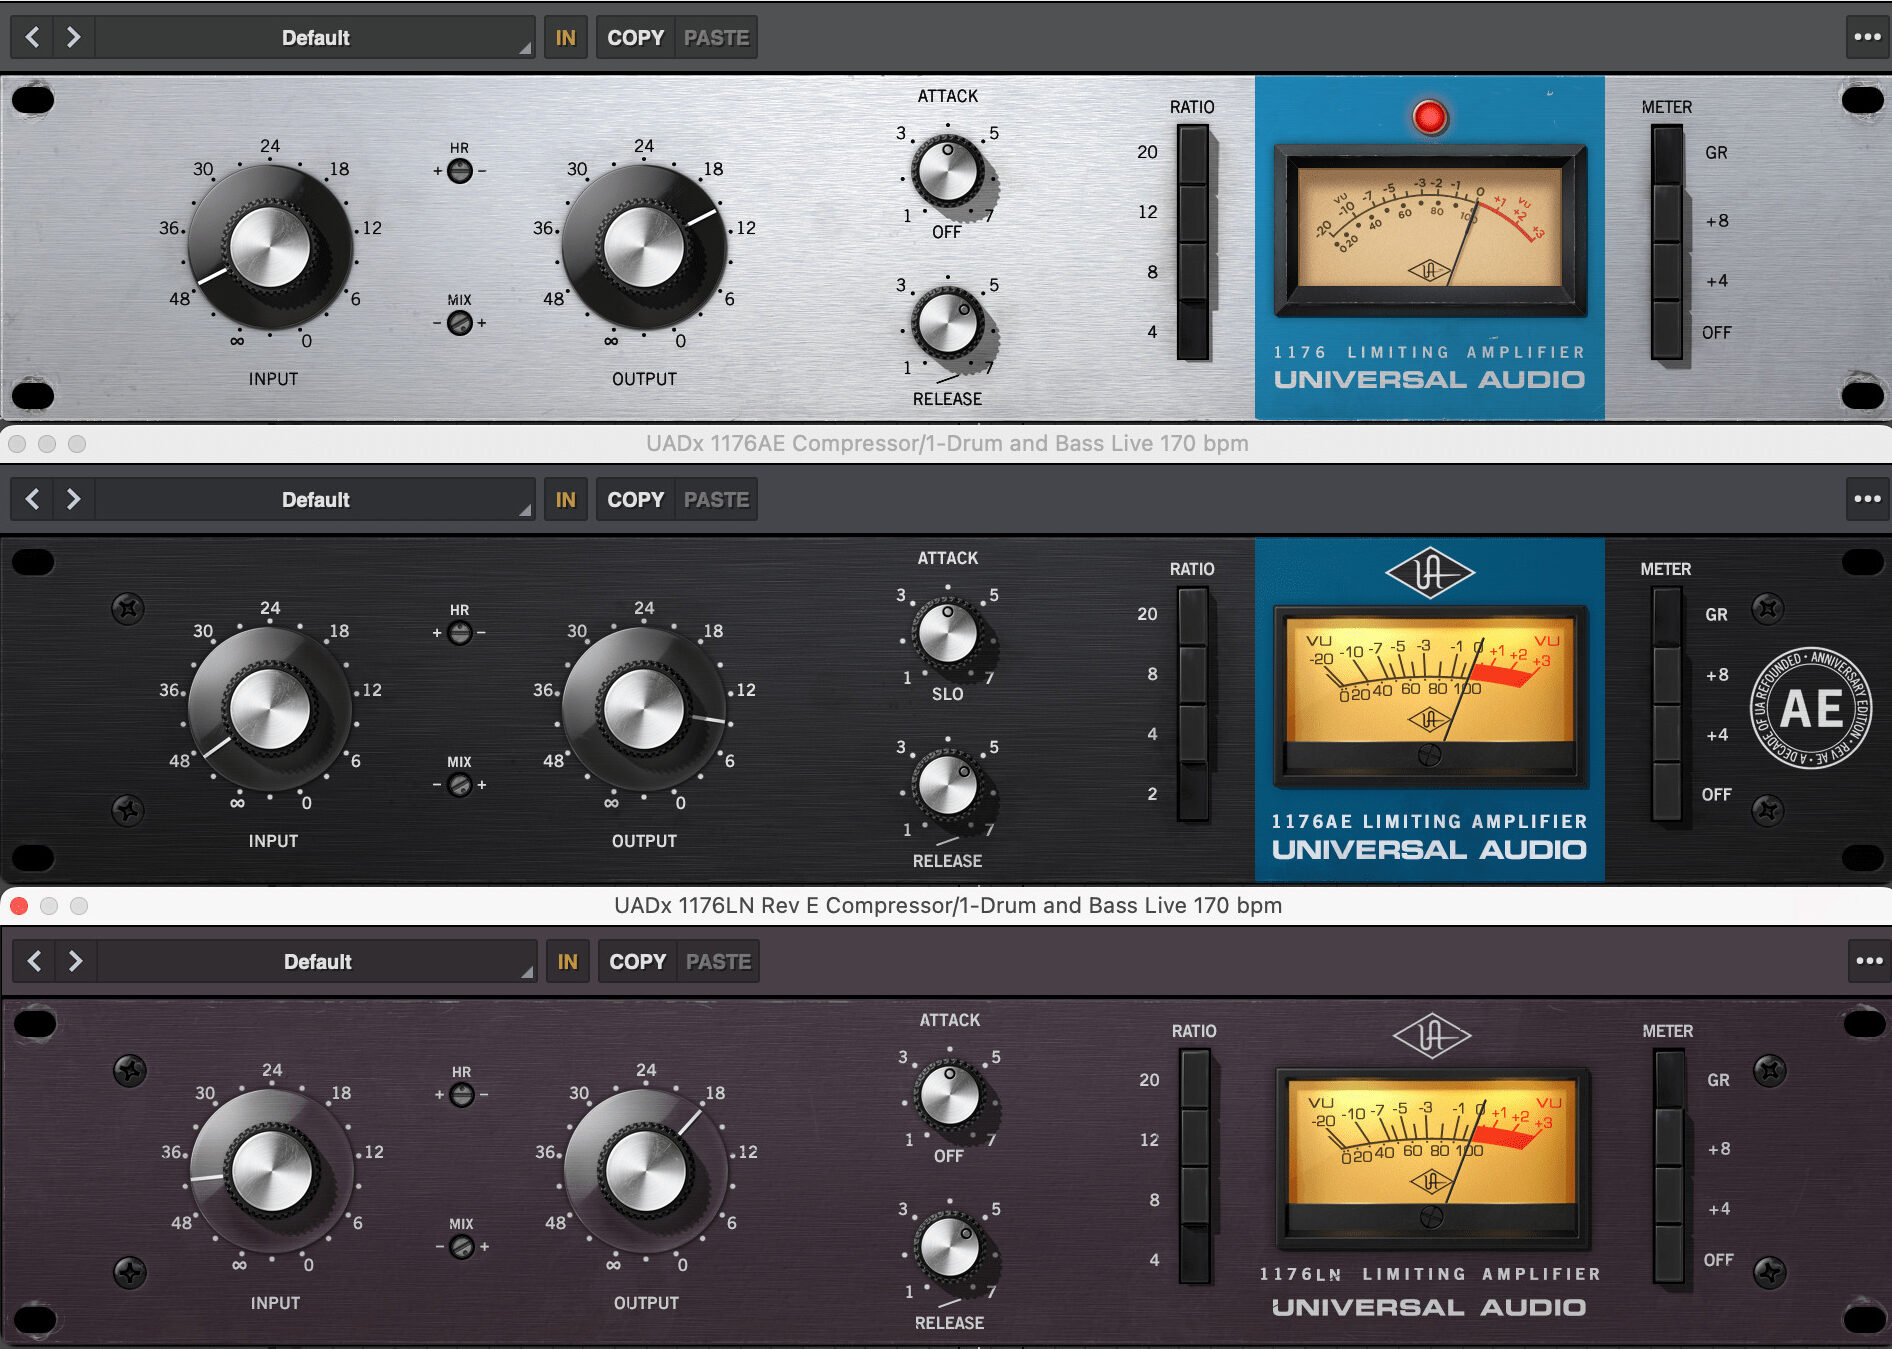Open the three-dots menu of top plugin
Screen dimensions: 1892x1349
click(x=1866, y=38)
